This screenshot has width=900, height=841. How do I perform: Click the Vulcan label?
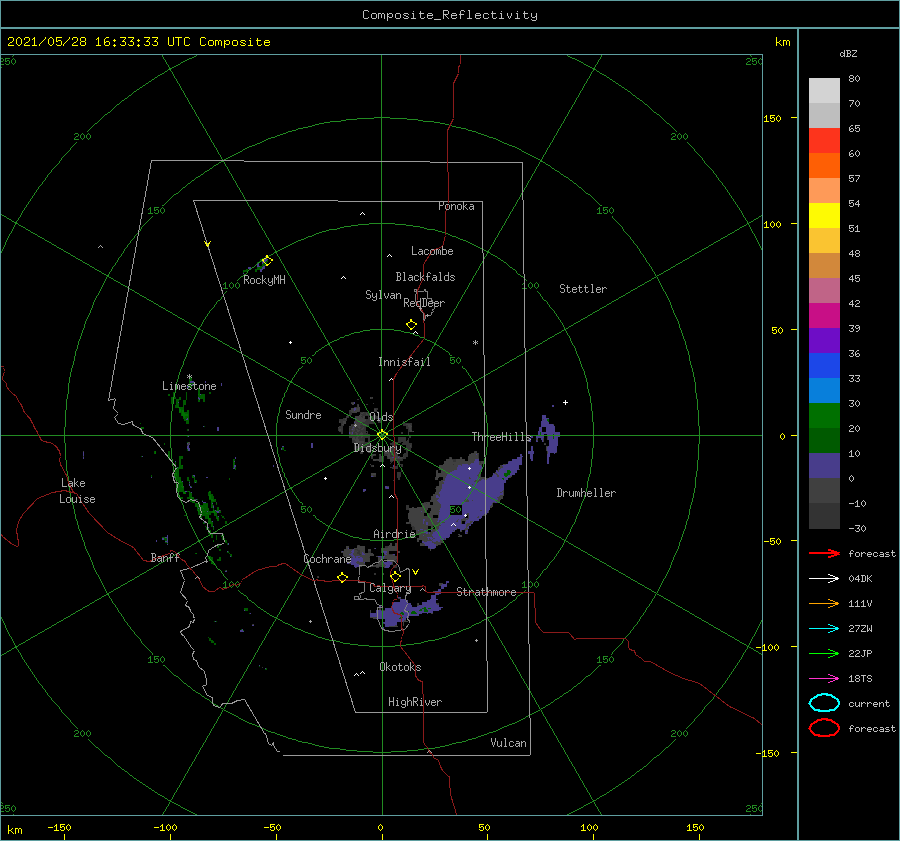(508, 743)
